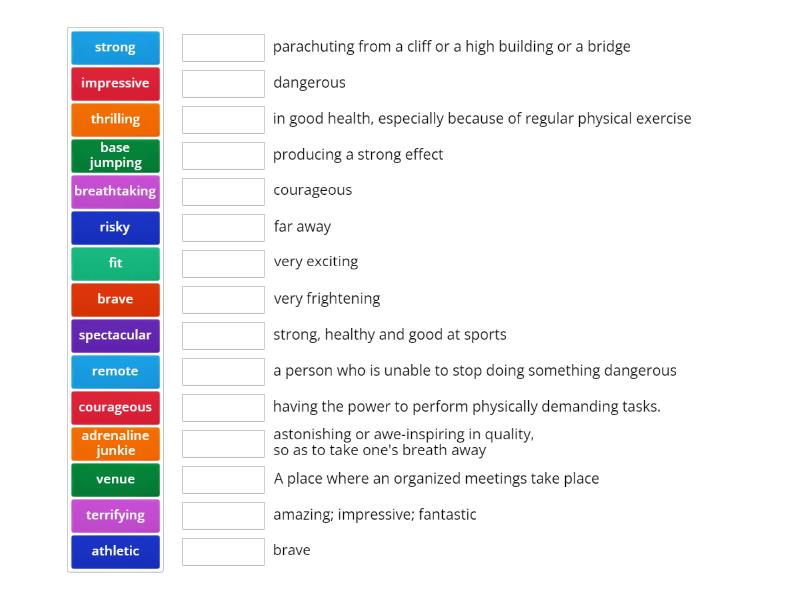Image resolution: width=800 pixels, height=600 pixels.
Task: Click the purple 'breathtaking' tile
Action: [x=115, y=191]
